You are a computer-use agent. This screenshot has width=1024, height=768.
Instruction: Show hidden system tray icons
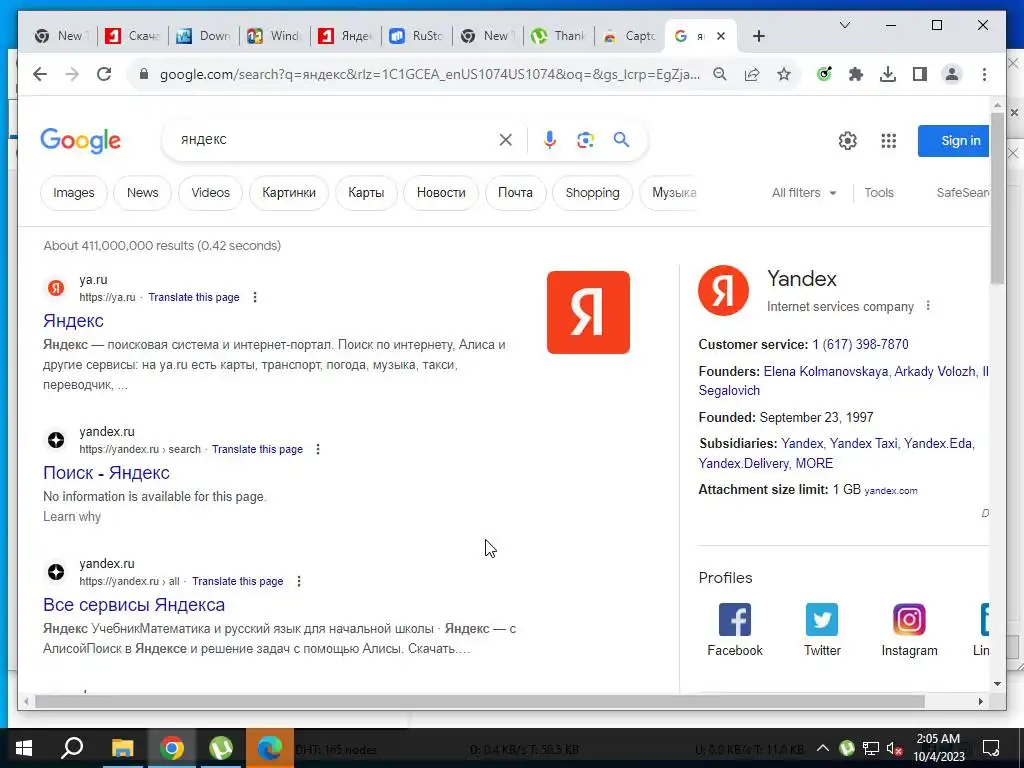[823, 748]
